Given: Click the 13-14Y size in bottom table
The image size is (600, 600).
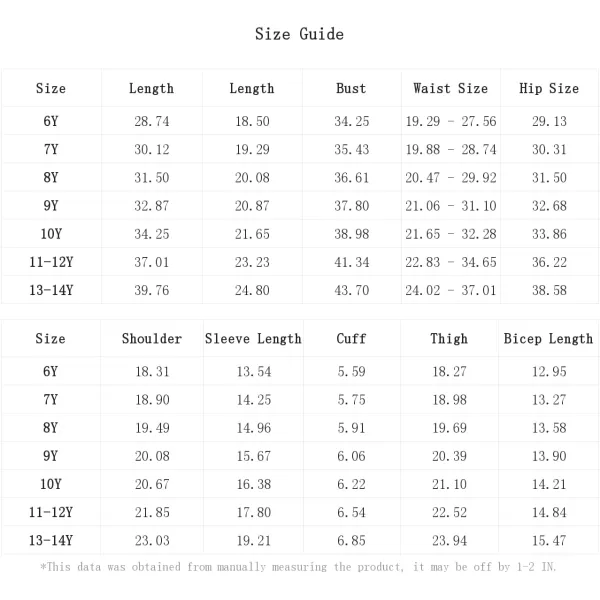Looking at the screenshot, I should pyautogui.click(x=51, y=540).
